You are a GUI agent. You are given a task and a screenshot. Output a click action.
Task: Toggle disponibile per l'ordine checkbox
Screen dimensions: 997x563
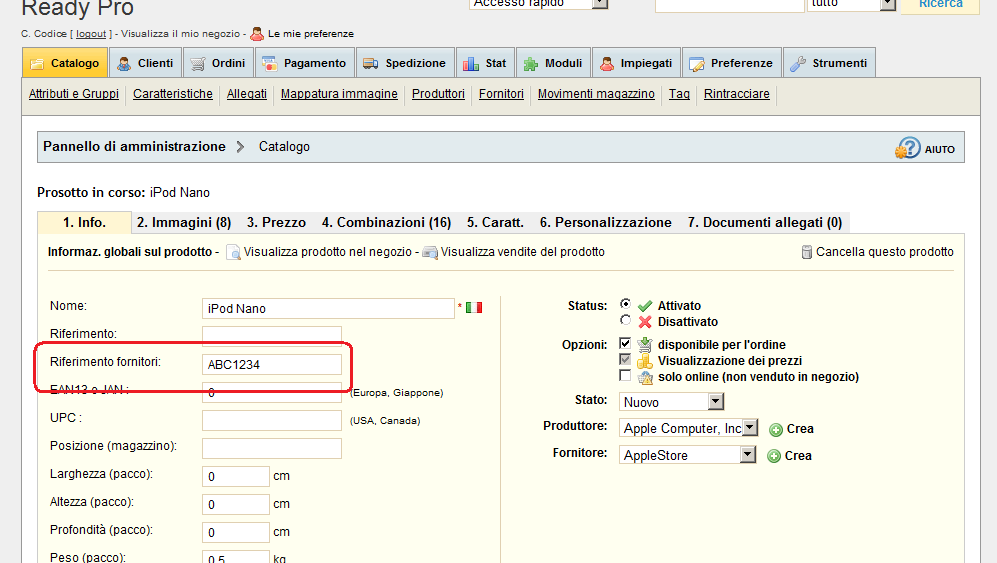[625, 344]
